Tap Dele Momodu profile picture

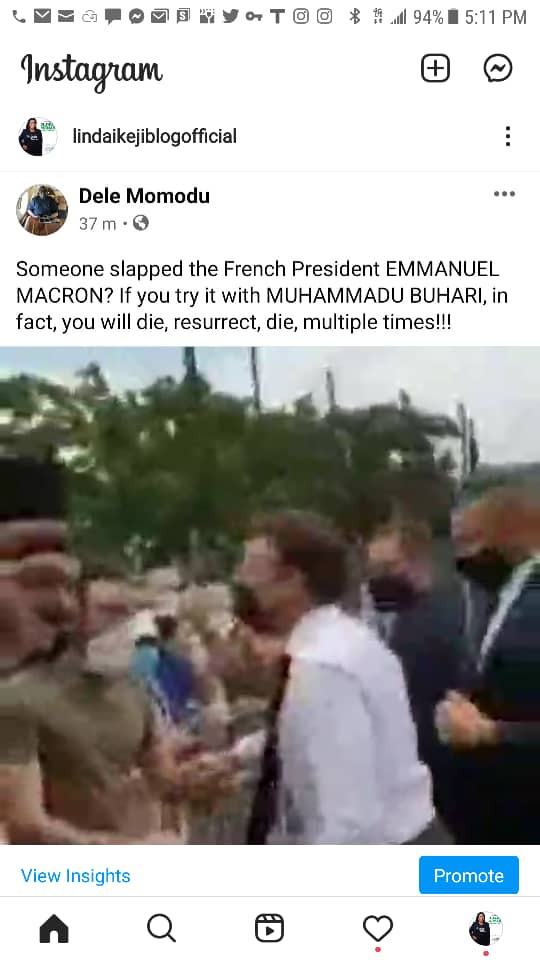(42, 210)
